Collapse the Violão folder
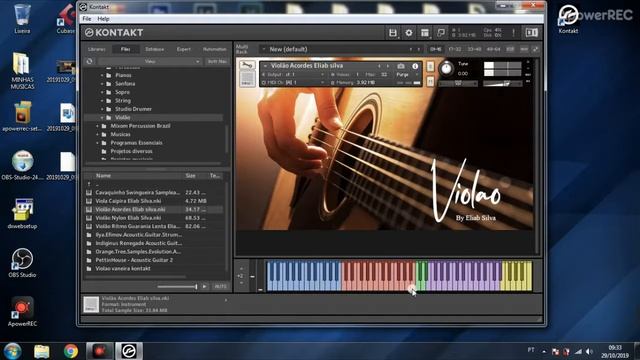This screenshot has width=640, height=360. coord(102,118)
